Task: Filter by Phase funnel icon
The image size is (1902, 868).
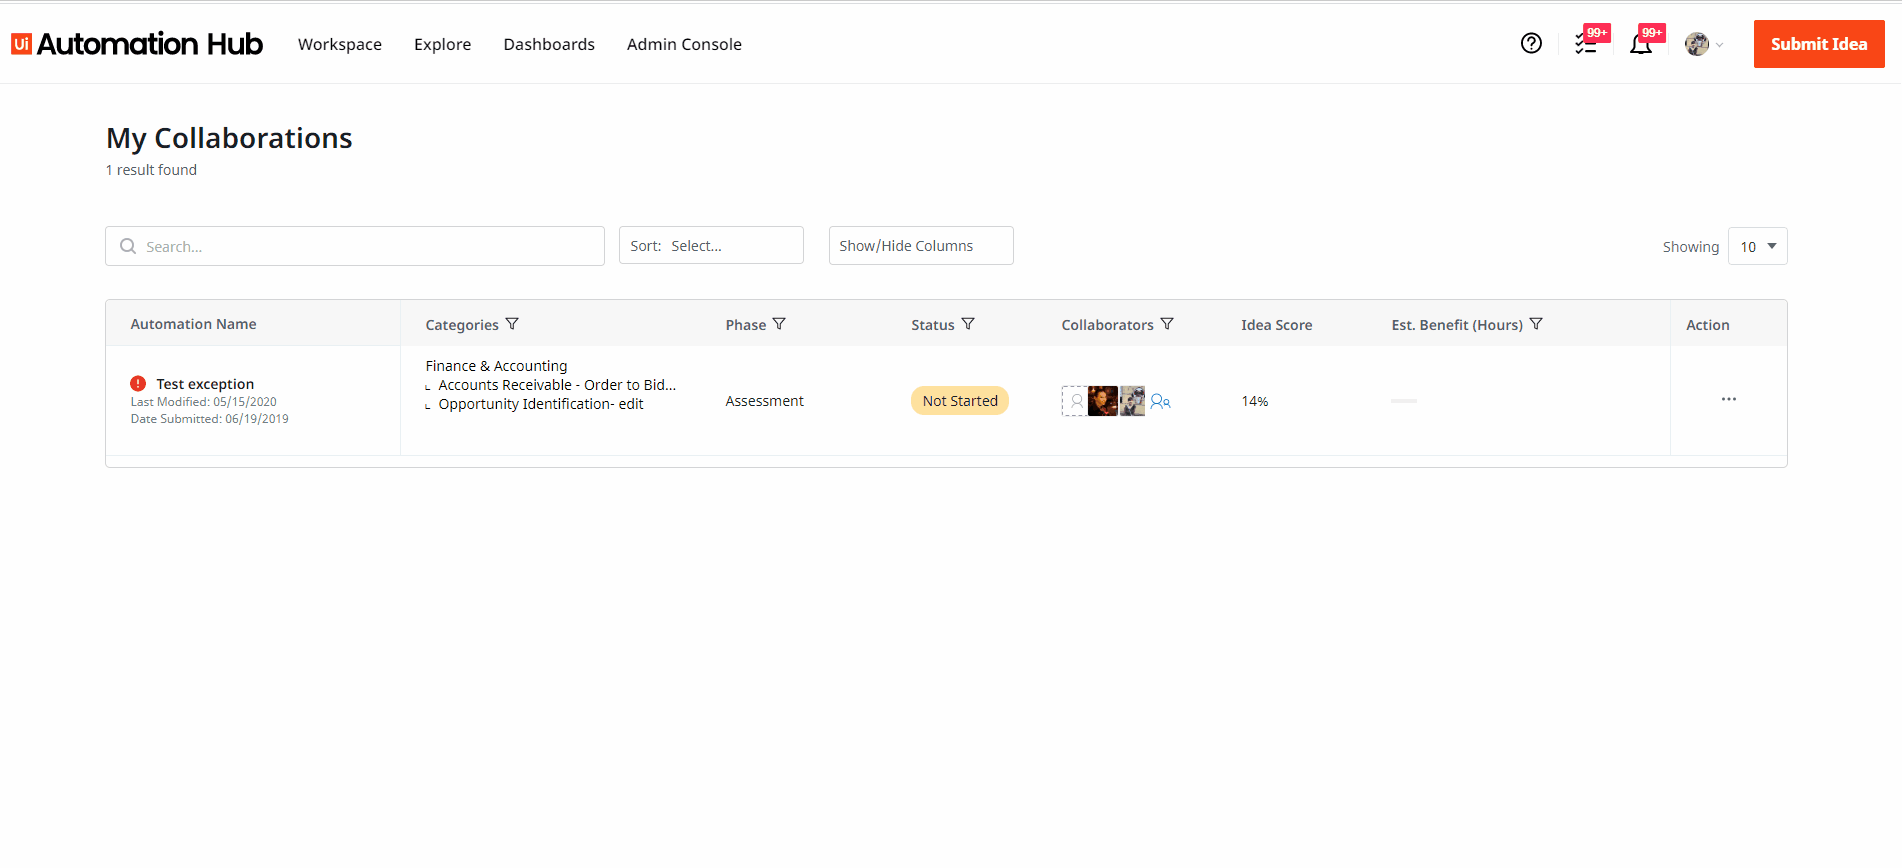Action: click(779, 324)
